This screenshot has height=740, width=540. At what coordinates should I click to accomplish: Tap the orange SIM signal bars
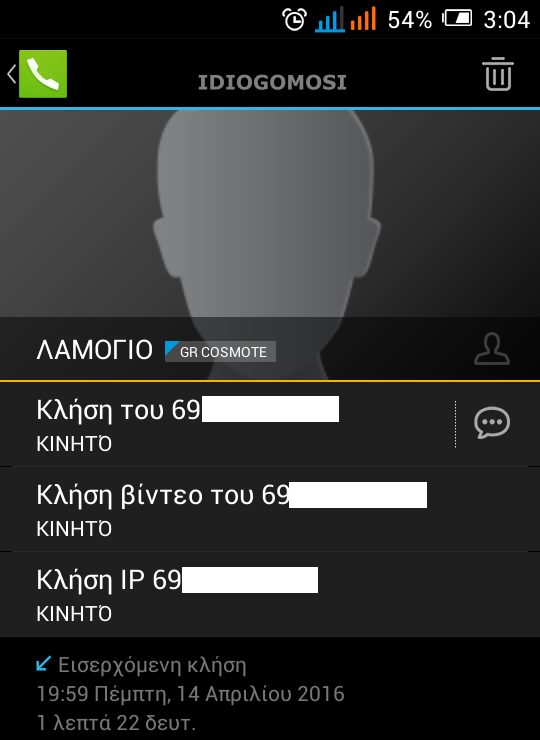coord(363,19)
